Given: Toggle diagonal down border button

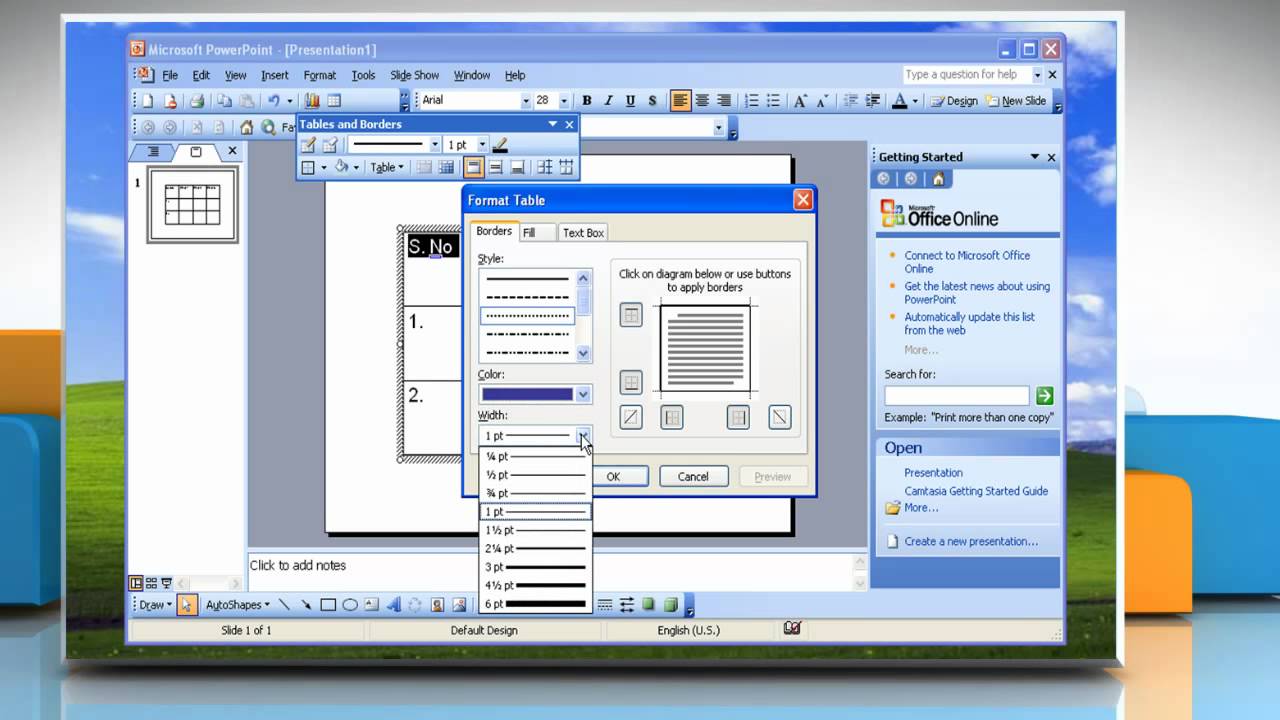Looking at the screenshot, I should point(779,418).
